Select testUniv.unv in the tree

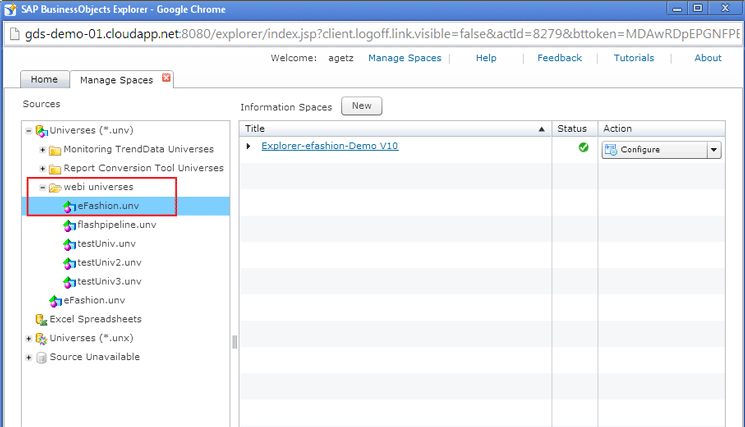pos(106,244)
